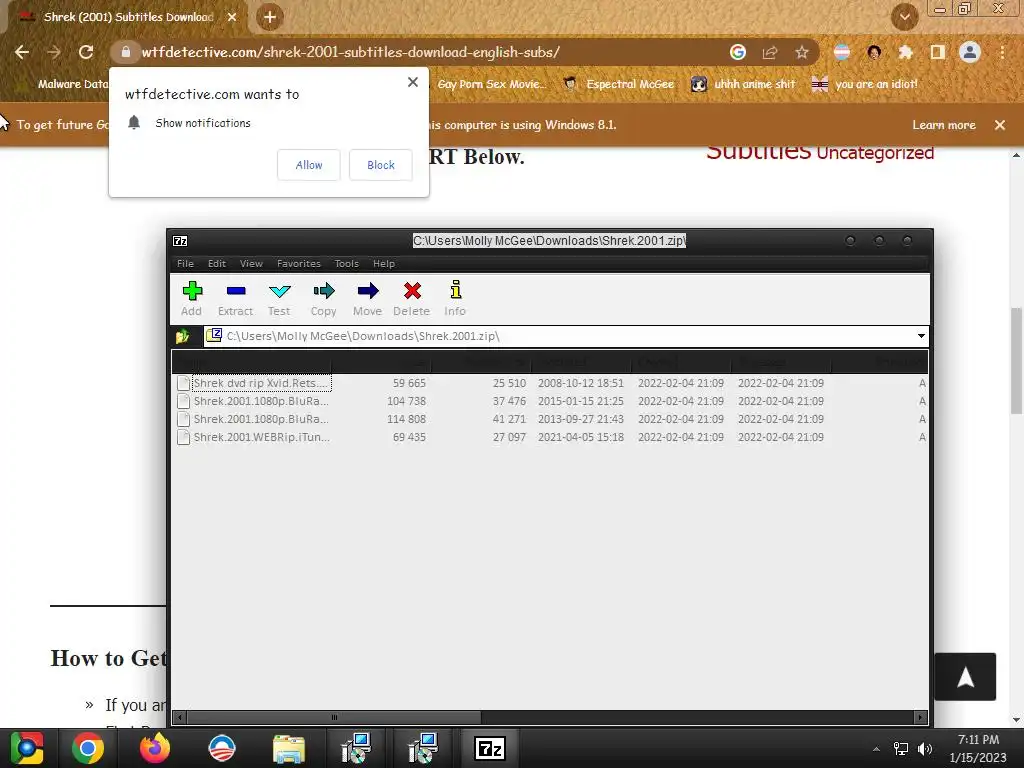Open the you are an idiot! bookmark

coord(865,84)
